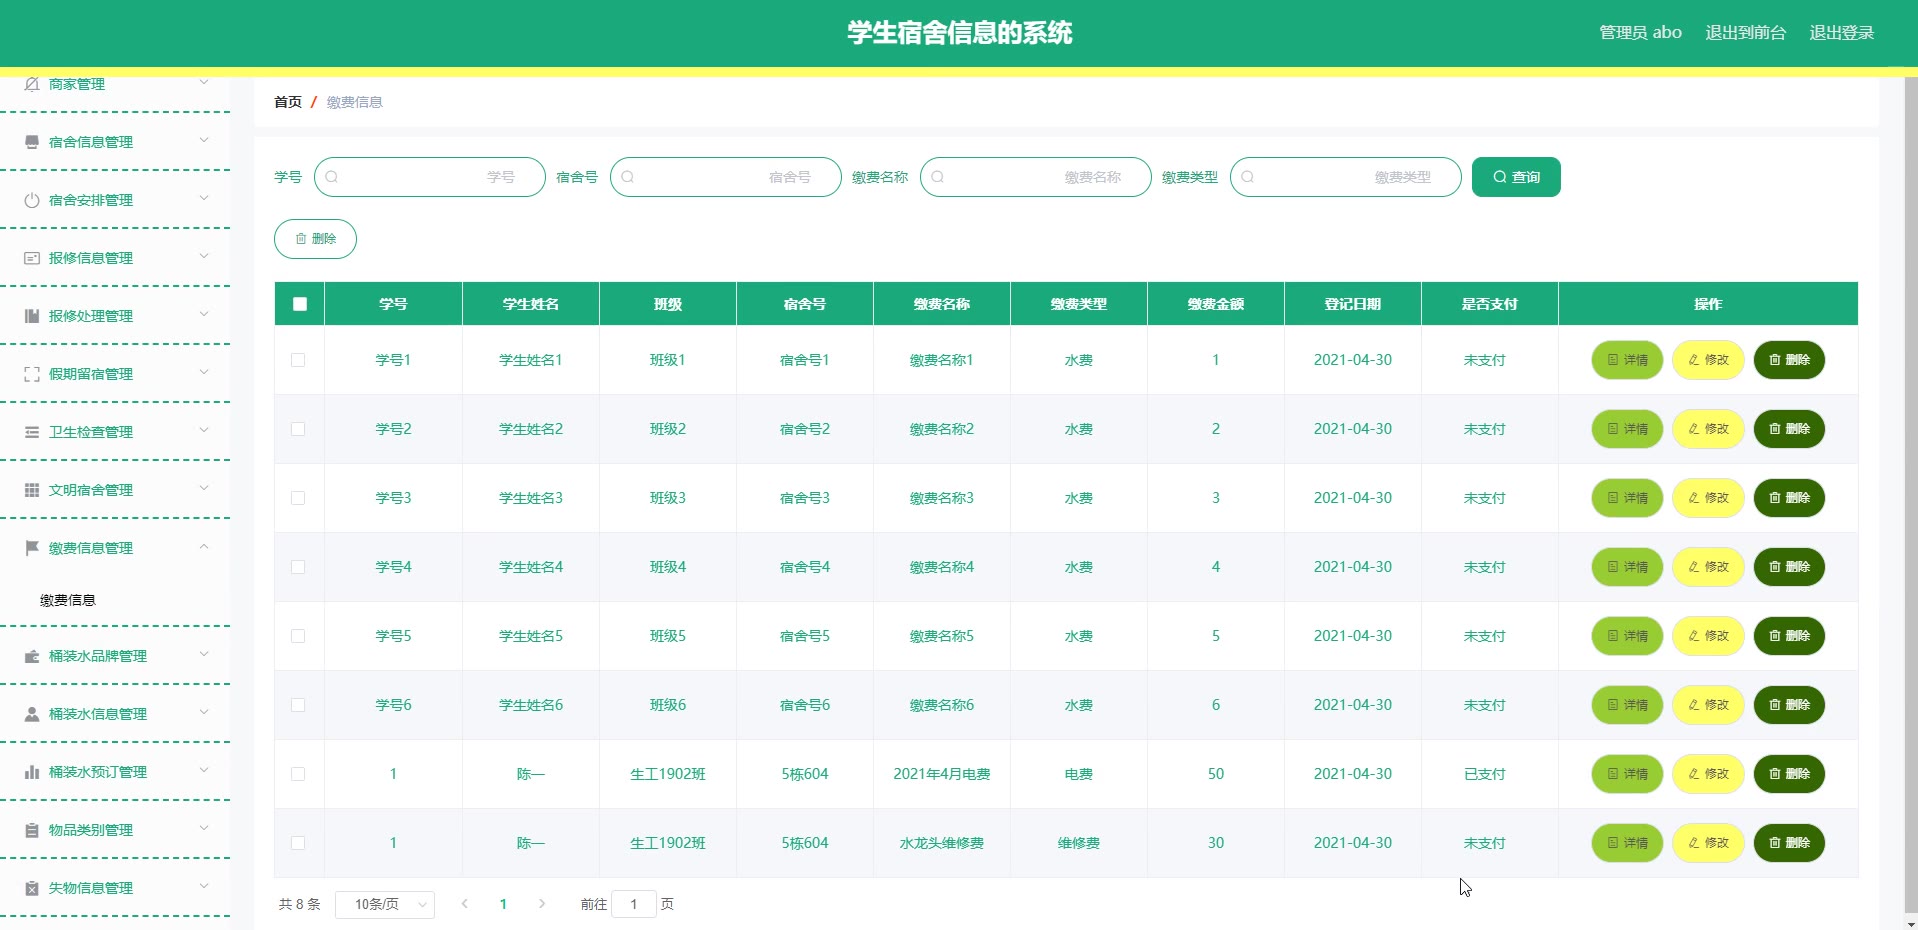The height and width of the screenshot is (930, 1918).
Task: Expand 宿舍信息管理 chevron in sidebar
Action: pyautogui.click(x=204, y=140)
